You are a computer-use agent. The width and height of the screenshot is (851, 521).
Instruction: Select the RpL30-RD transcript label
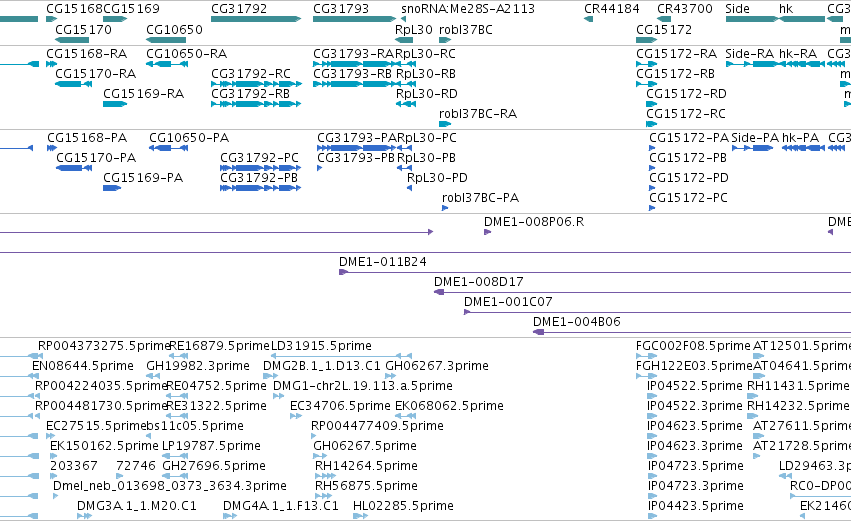coord(427,93)
